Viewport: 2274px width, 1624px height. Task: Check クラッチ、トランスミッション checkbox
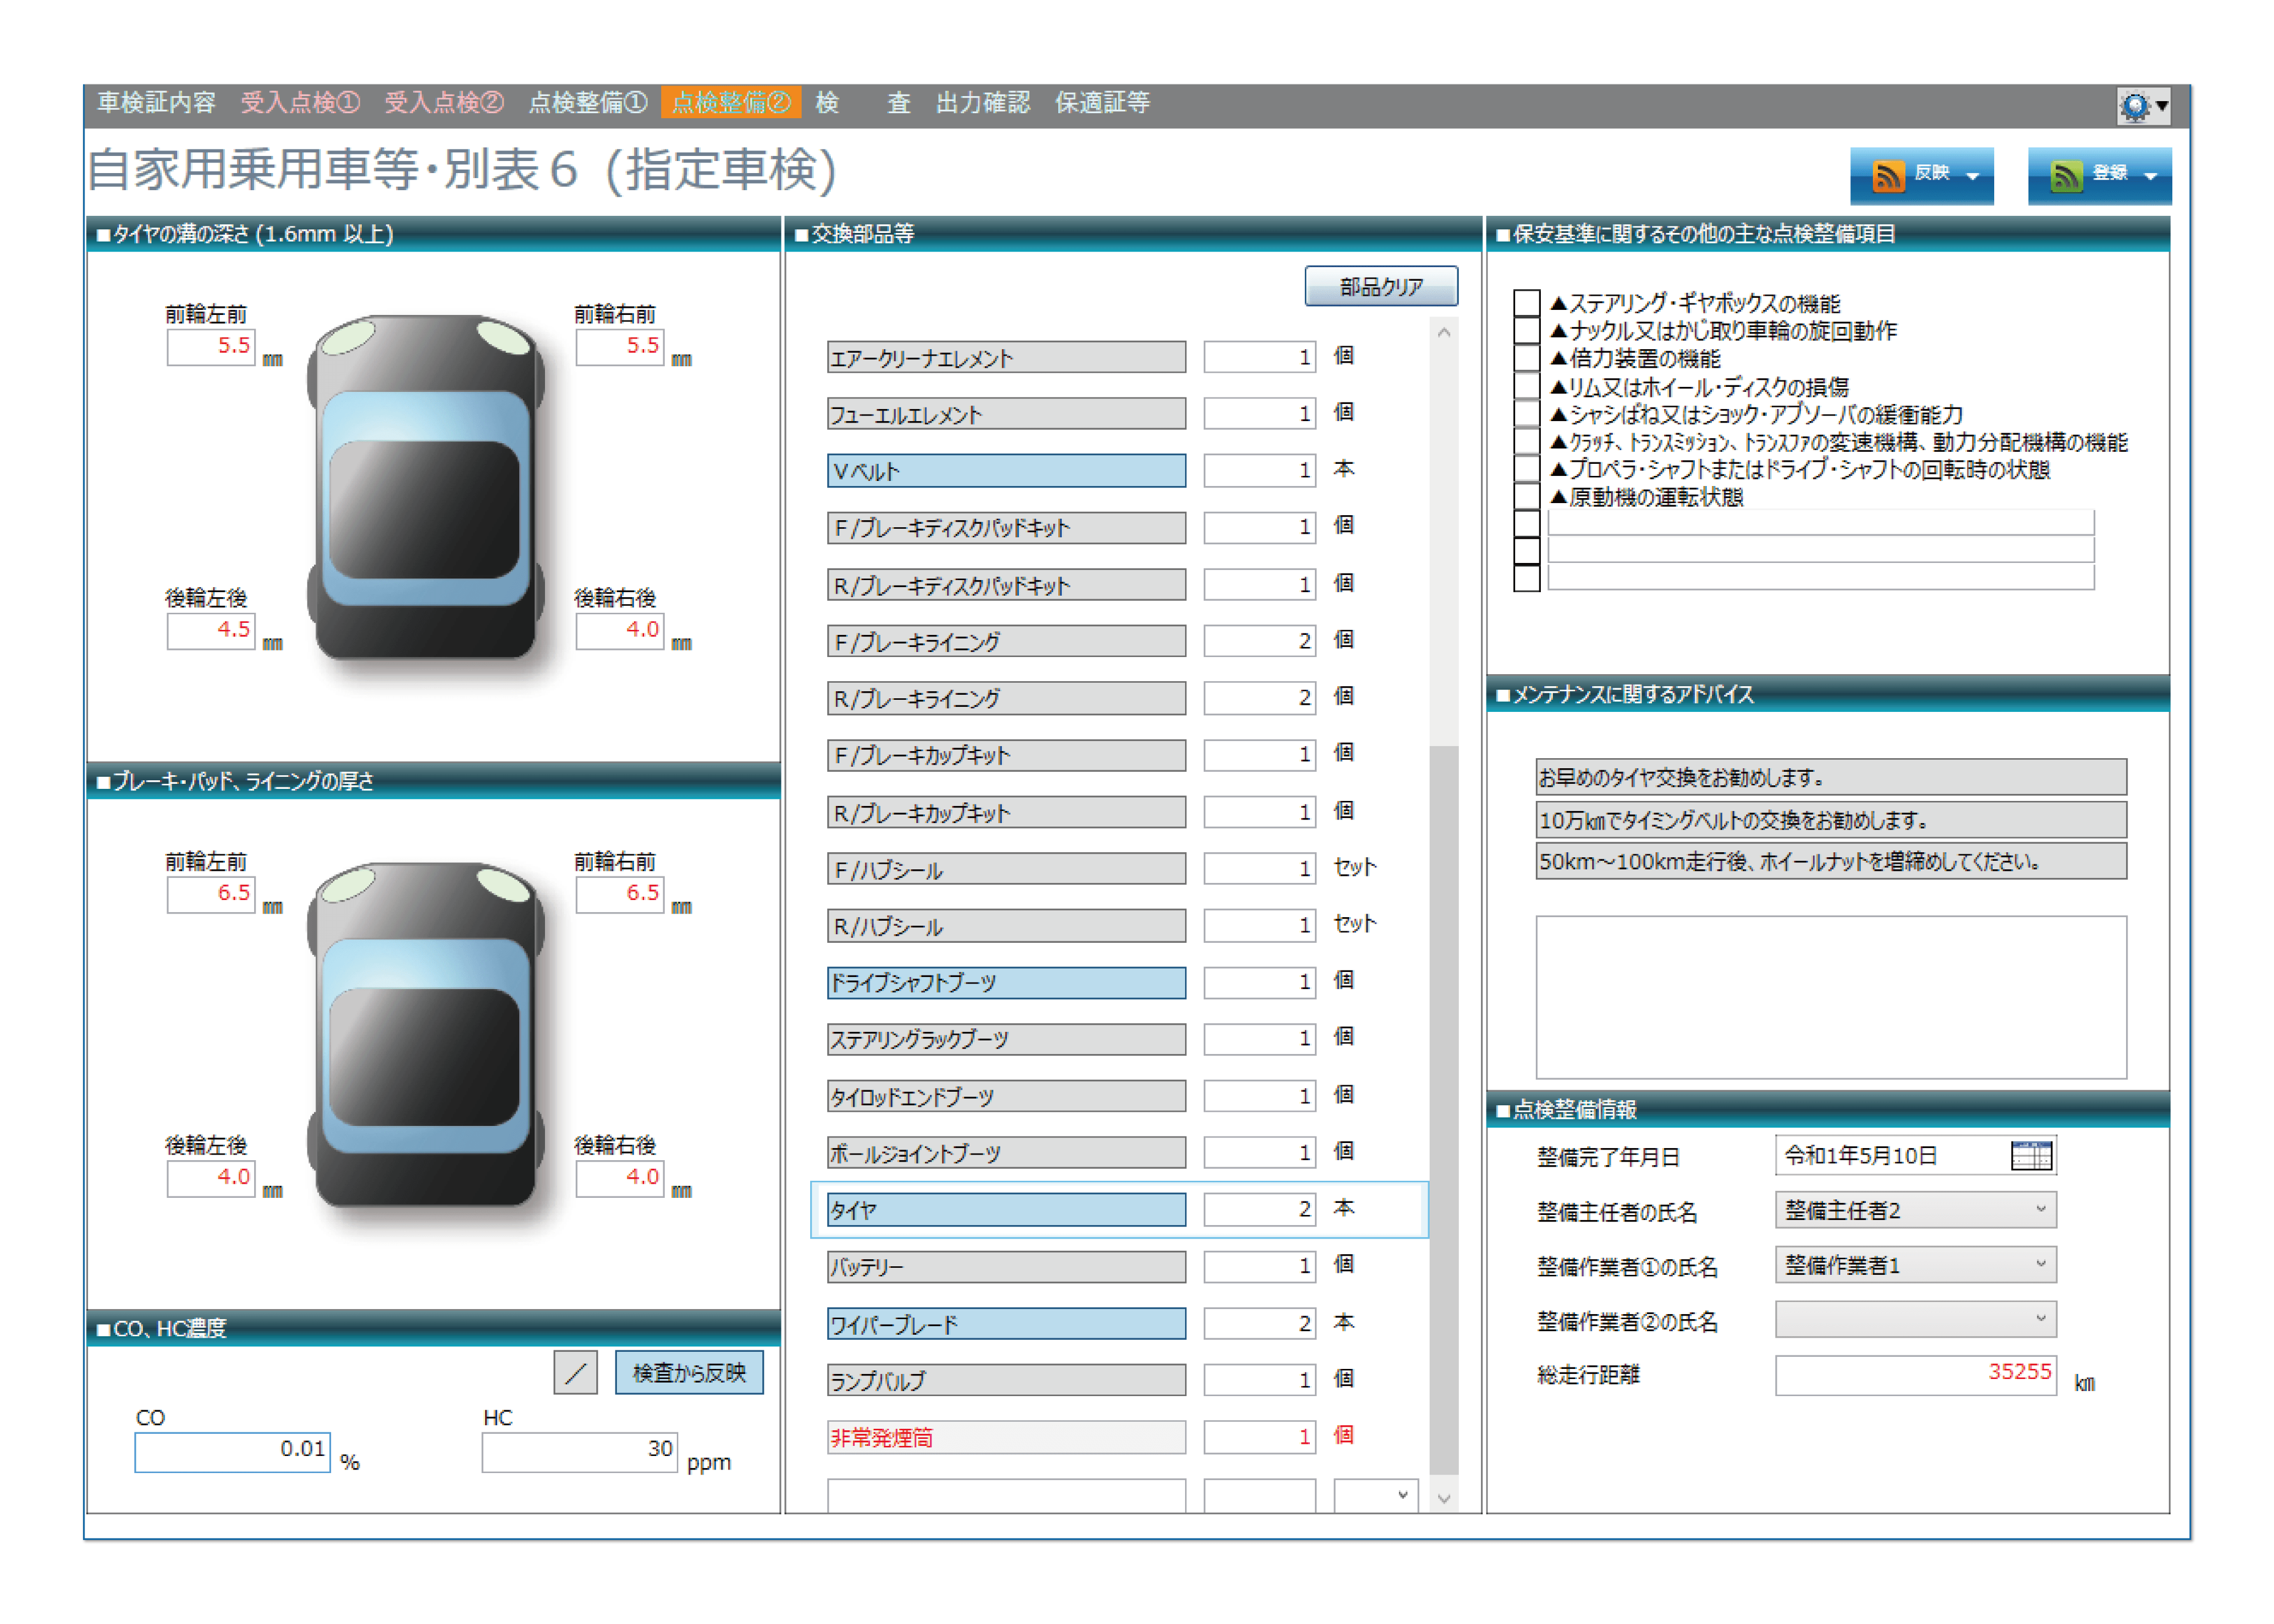click(1526, 441)
